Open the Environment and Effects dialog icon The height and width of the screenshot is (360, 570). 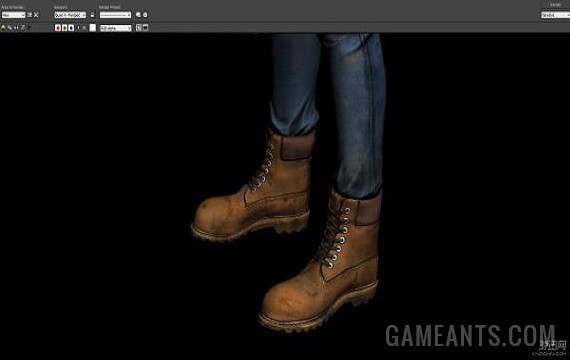click(x=145, y=15)
